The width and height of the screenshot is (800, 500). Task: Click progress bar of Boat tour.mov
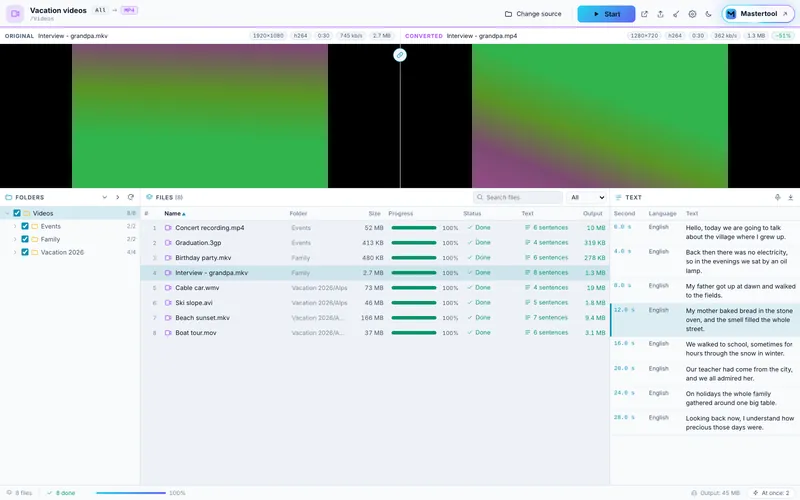click(414, 333)
